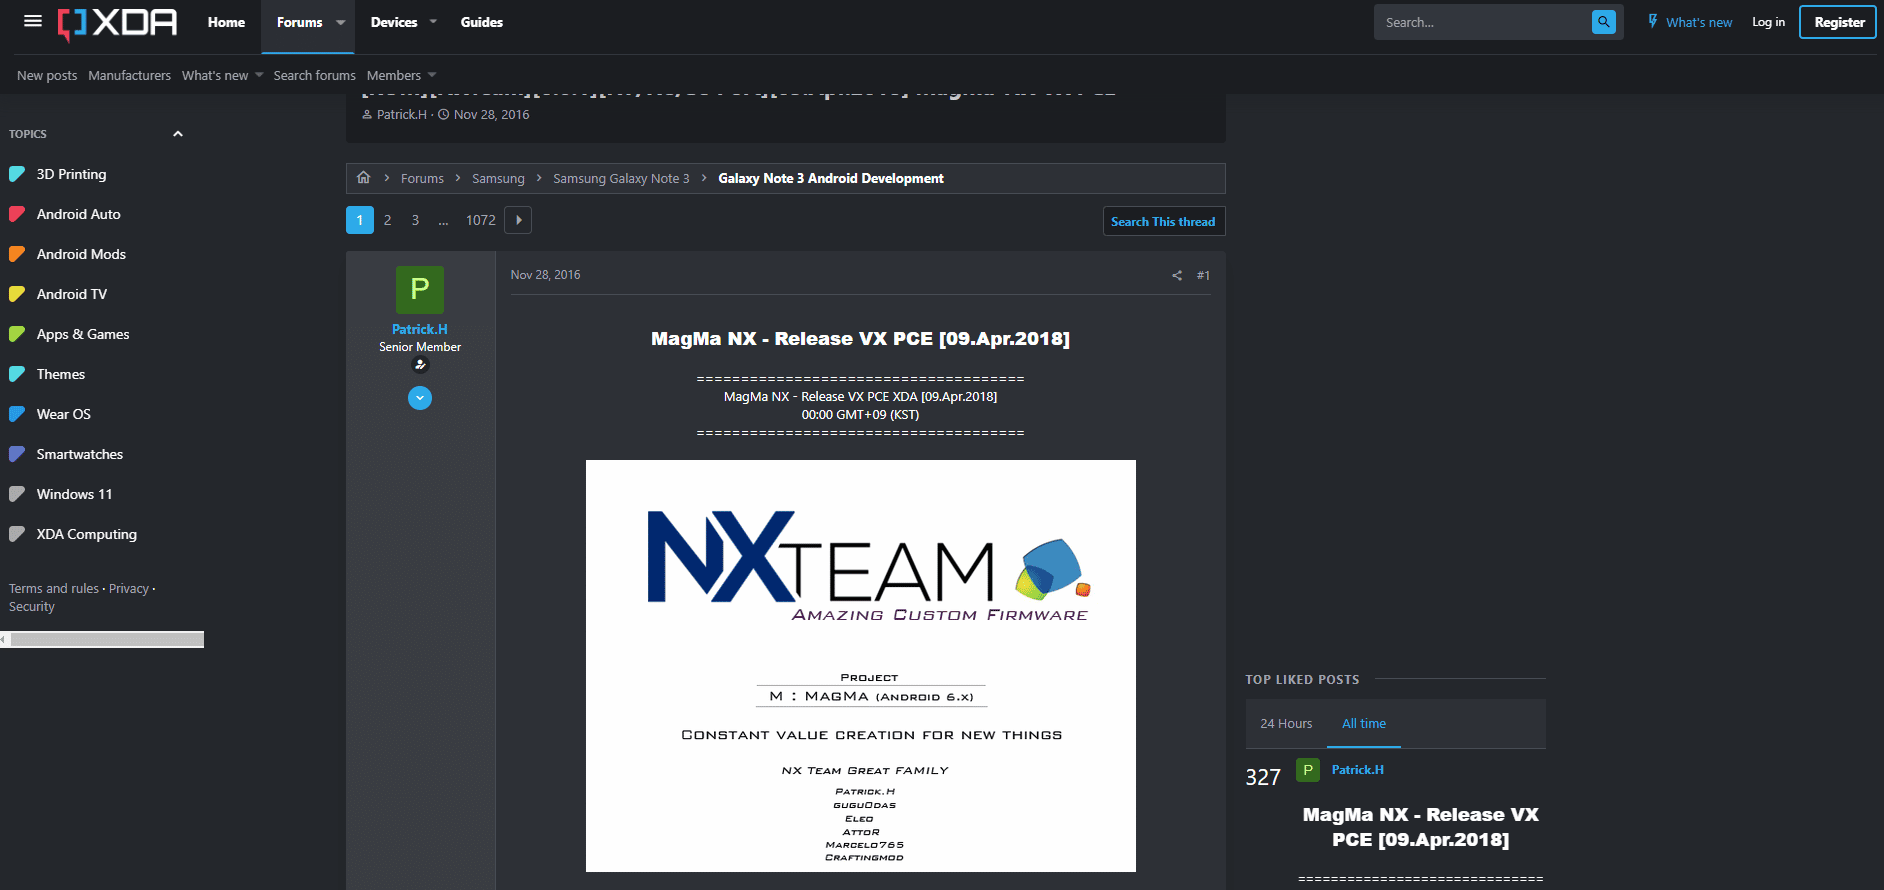Click the Search This thread button
Viewport: 1884px width, 890px height.
pyautogui.click(x=1163, y=221)
